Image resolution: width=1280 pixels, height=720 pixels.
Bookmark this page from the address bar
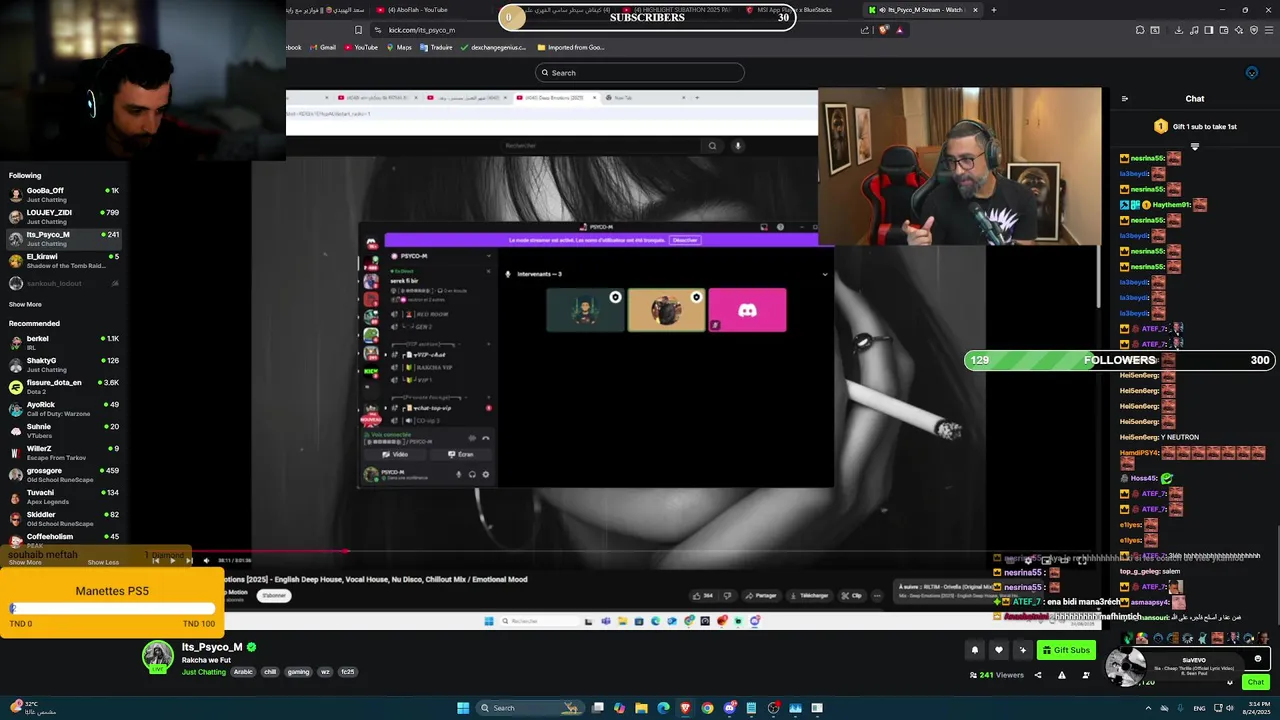tap(358, 30)
